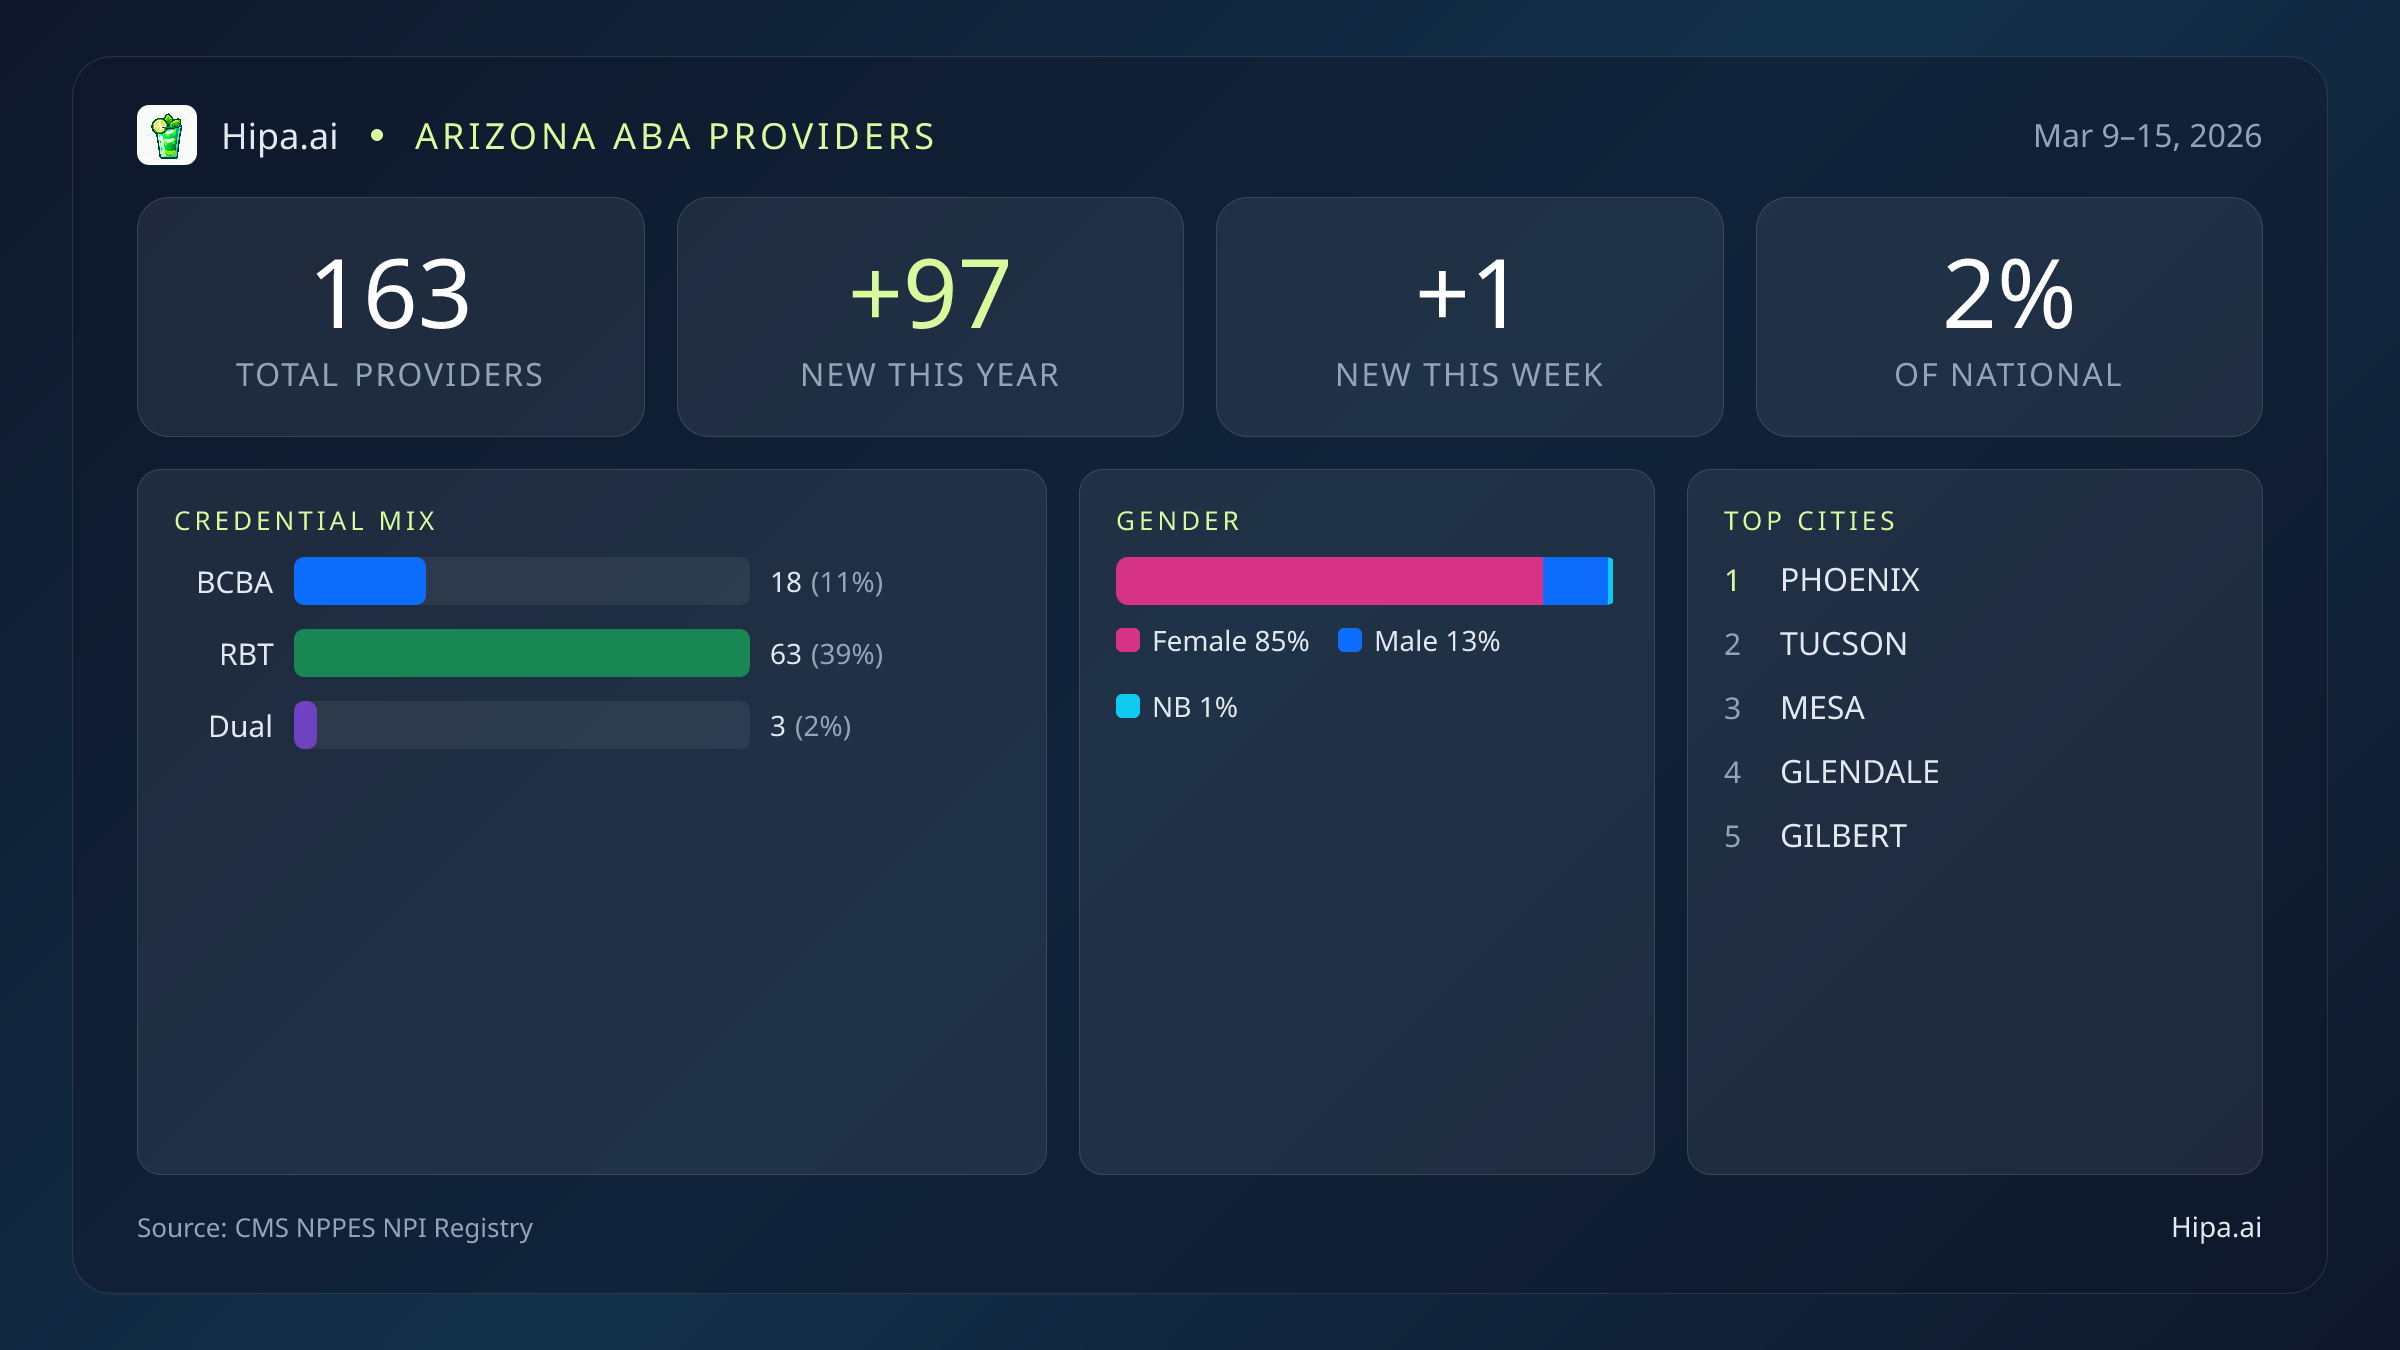The image size is (2400, 1350).
Task: Select GLENDALE in the top cities list
Action: 1859,772
